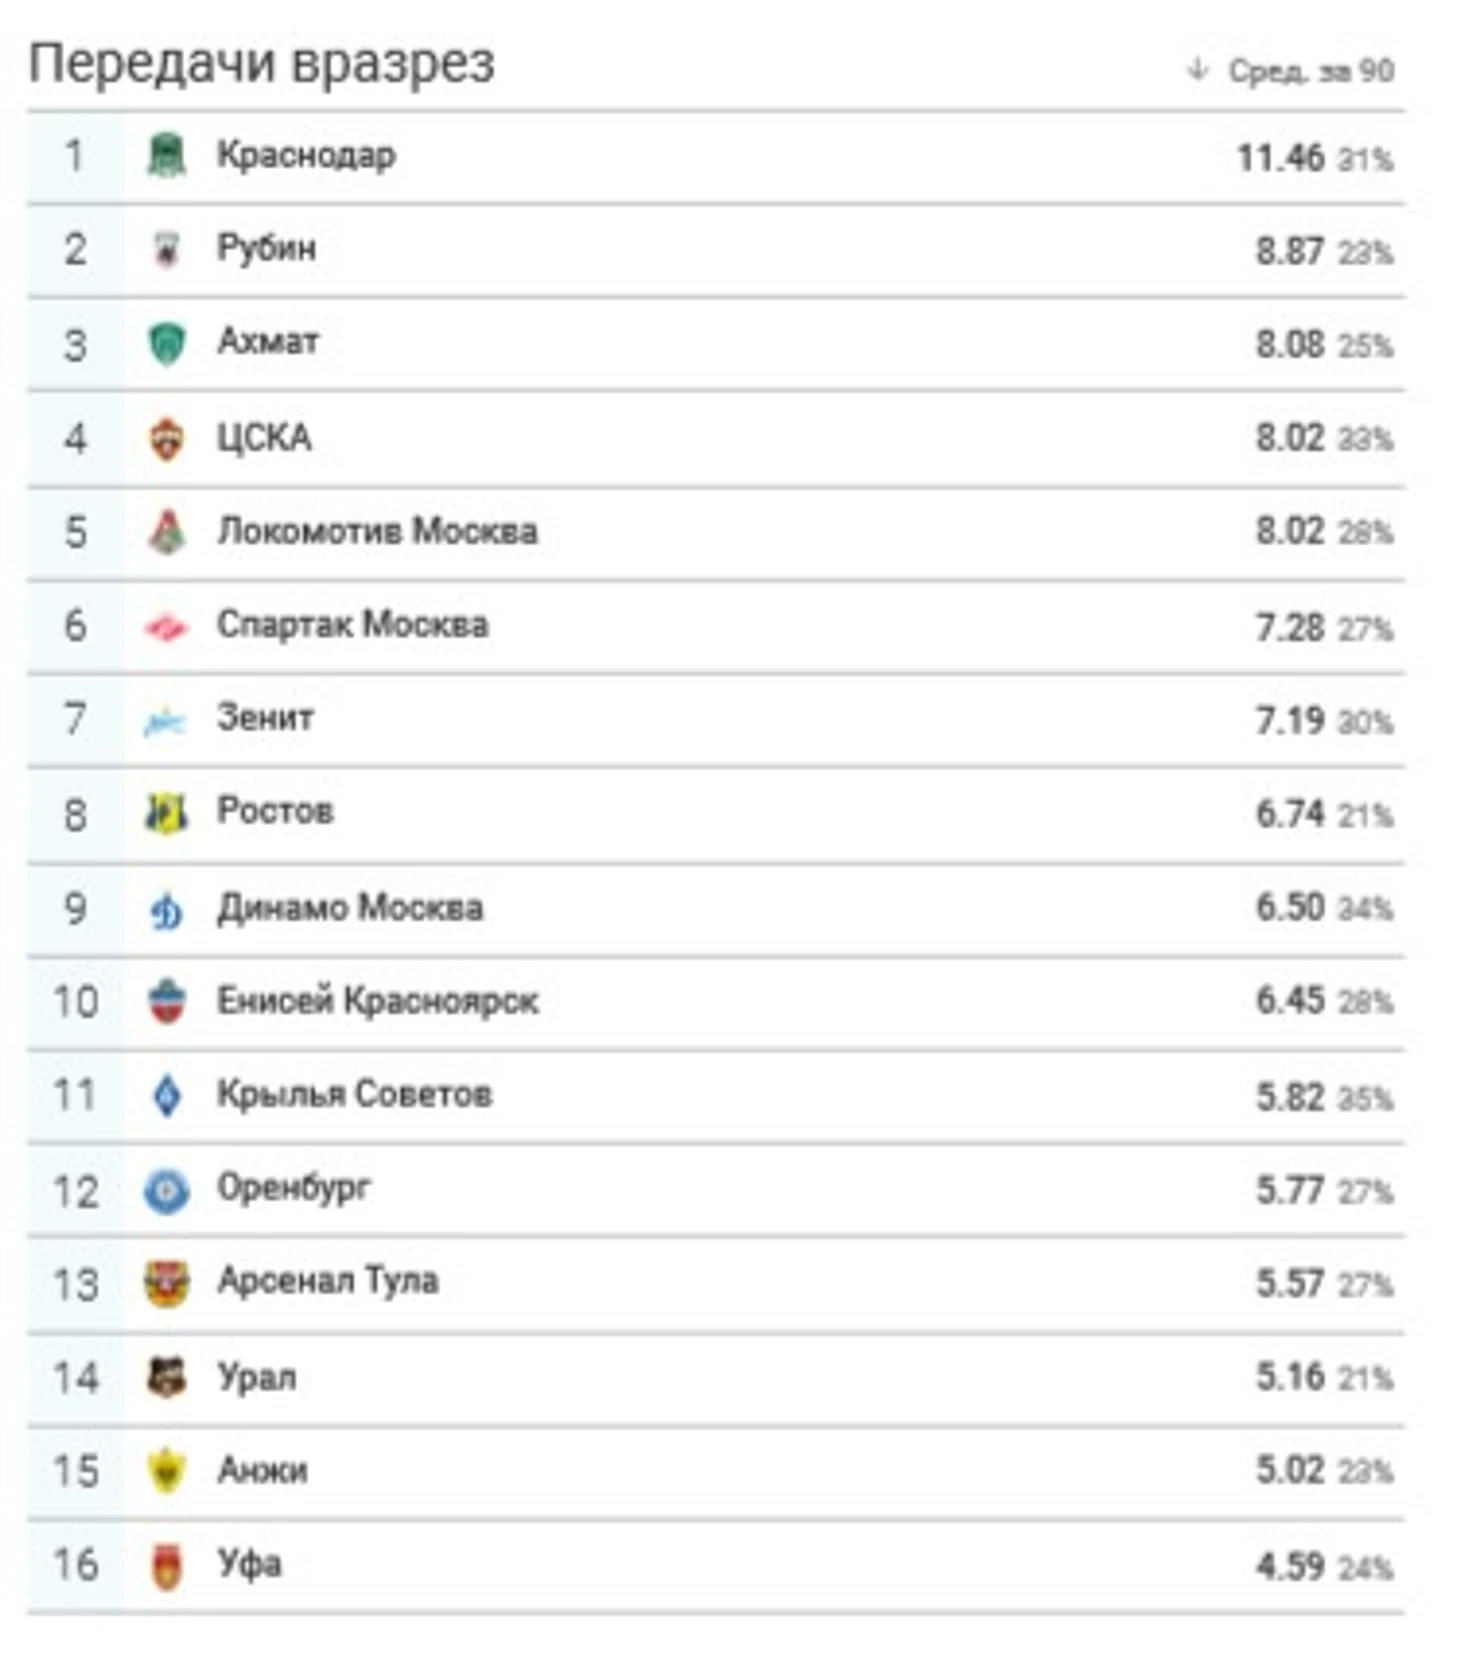Image resolution: width=1460 pixels, height=1670 pixels.
Task: Click the Рубин club crest icon
Action: (x=167, y=249)
